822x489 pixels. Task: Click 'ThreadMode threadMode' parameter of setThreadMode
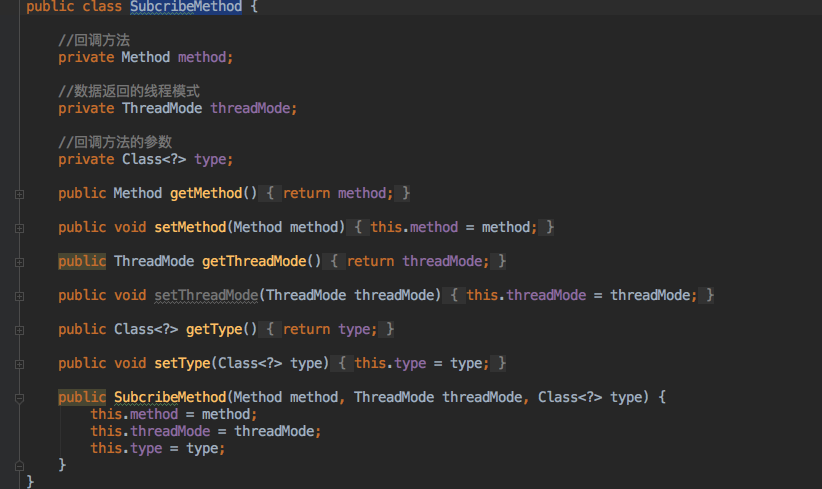(350, 295)
